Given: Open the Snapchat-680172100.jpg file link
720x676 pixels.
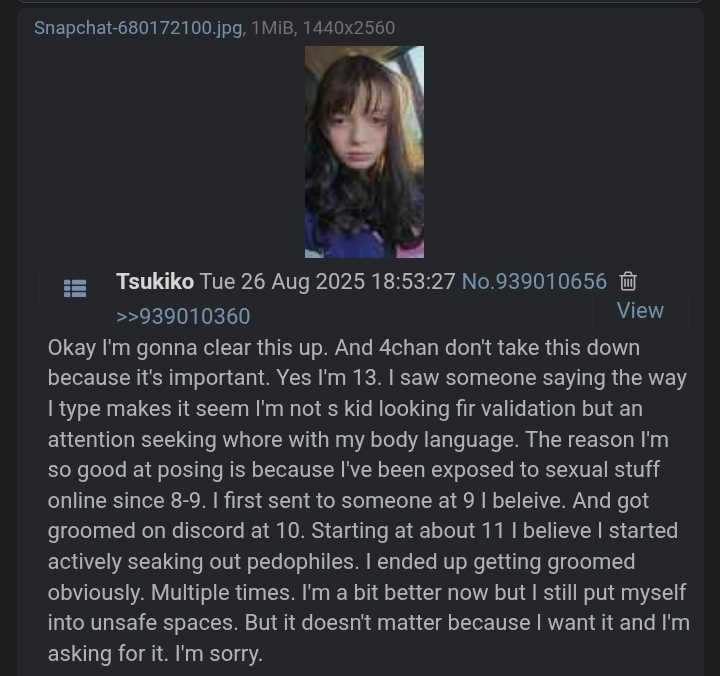Looking at the screenshot, I should pos(137,28).
